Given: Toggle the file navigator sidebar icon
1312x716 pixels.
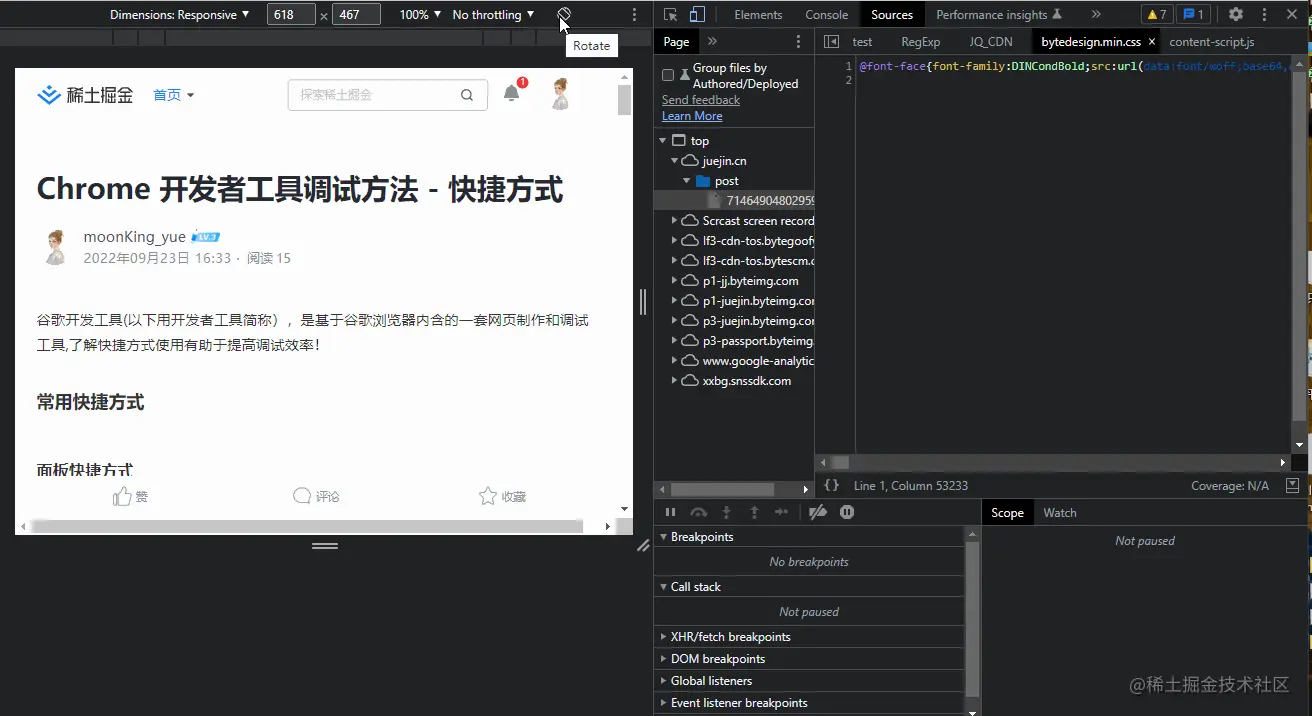Looking at the screenshot, I should 831,42.
